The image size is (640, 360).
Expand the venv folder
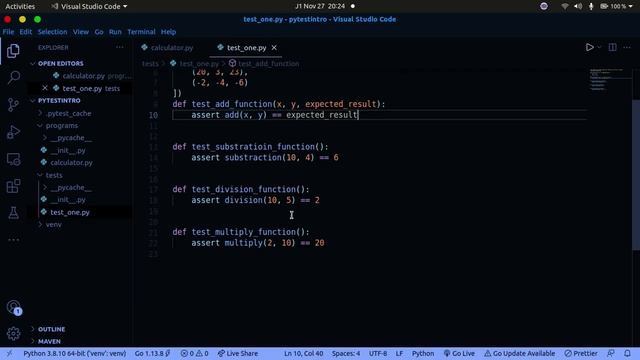[x=53, y=224]
